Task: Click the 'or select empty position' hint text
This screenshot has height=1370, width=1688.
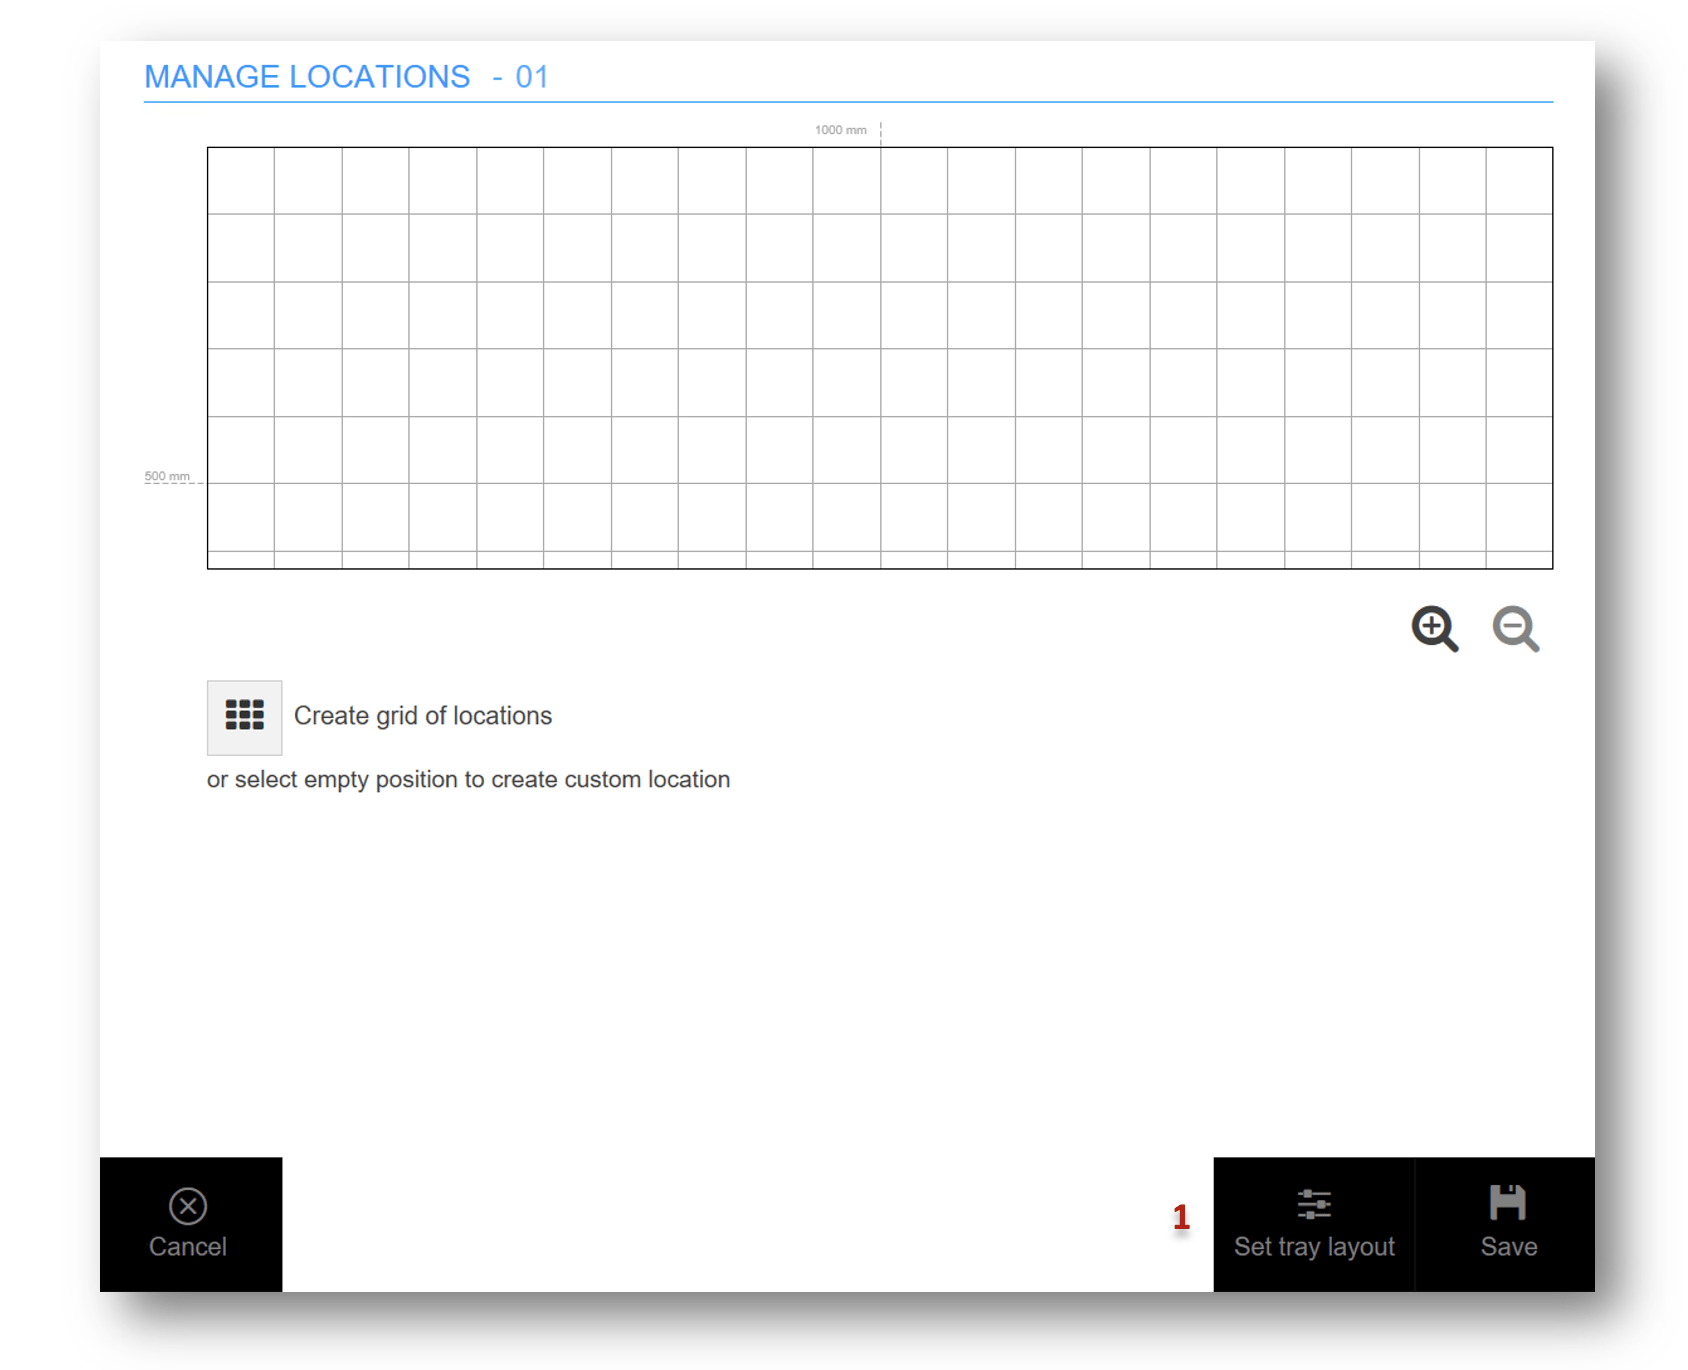Action: click(x=468, y=780)
